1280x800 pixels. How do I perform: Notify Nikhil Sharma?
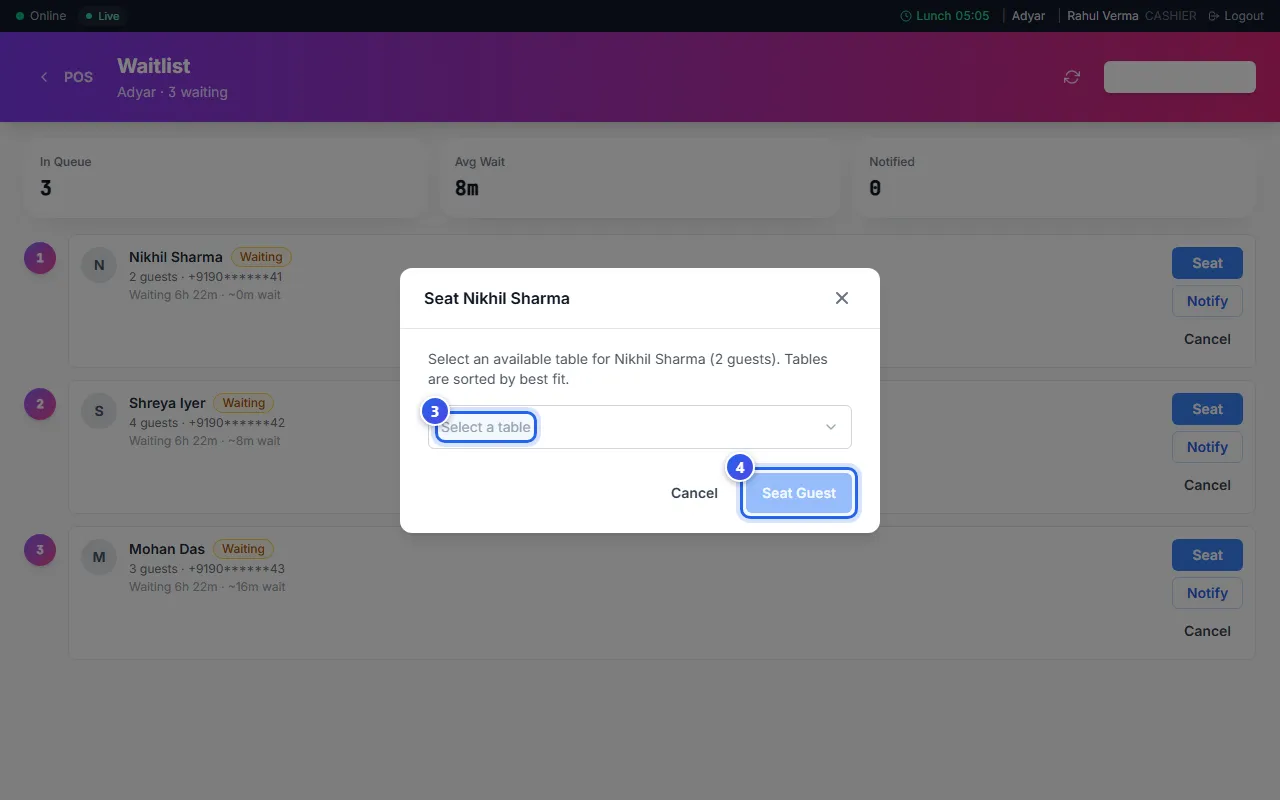[x=1207, y=301]
